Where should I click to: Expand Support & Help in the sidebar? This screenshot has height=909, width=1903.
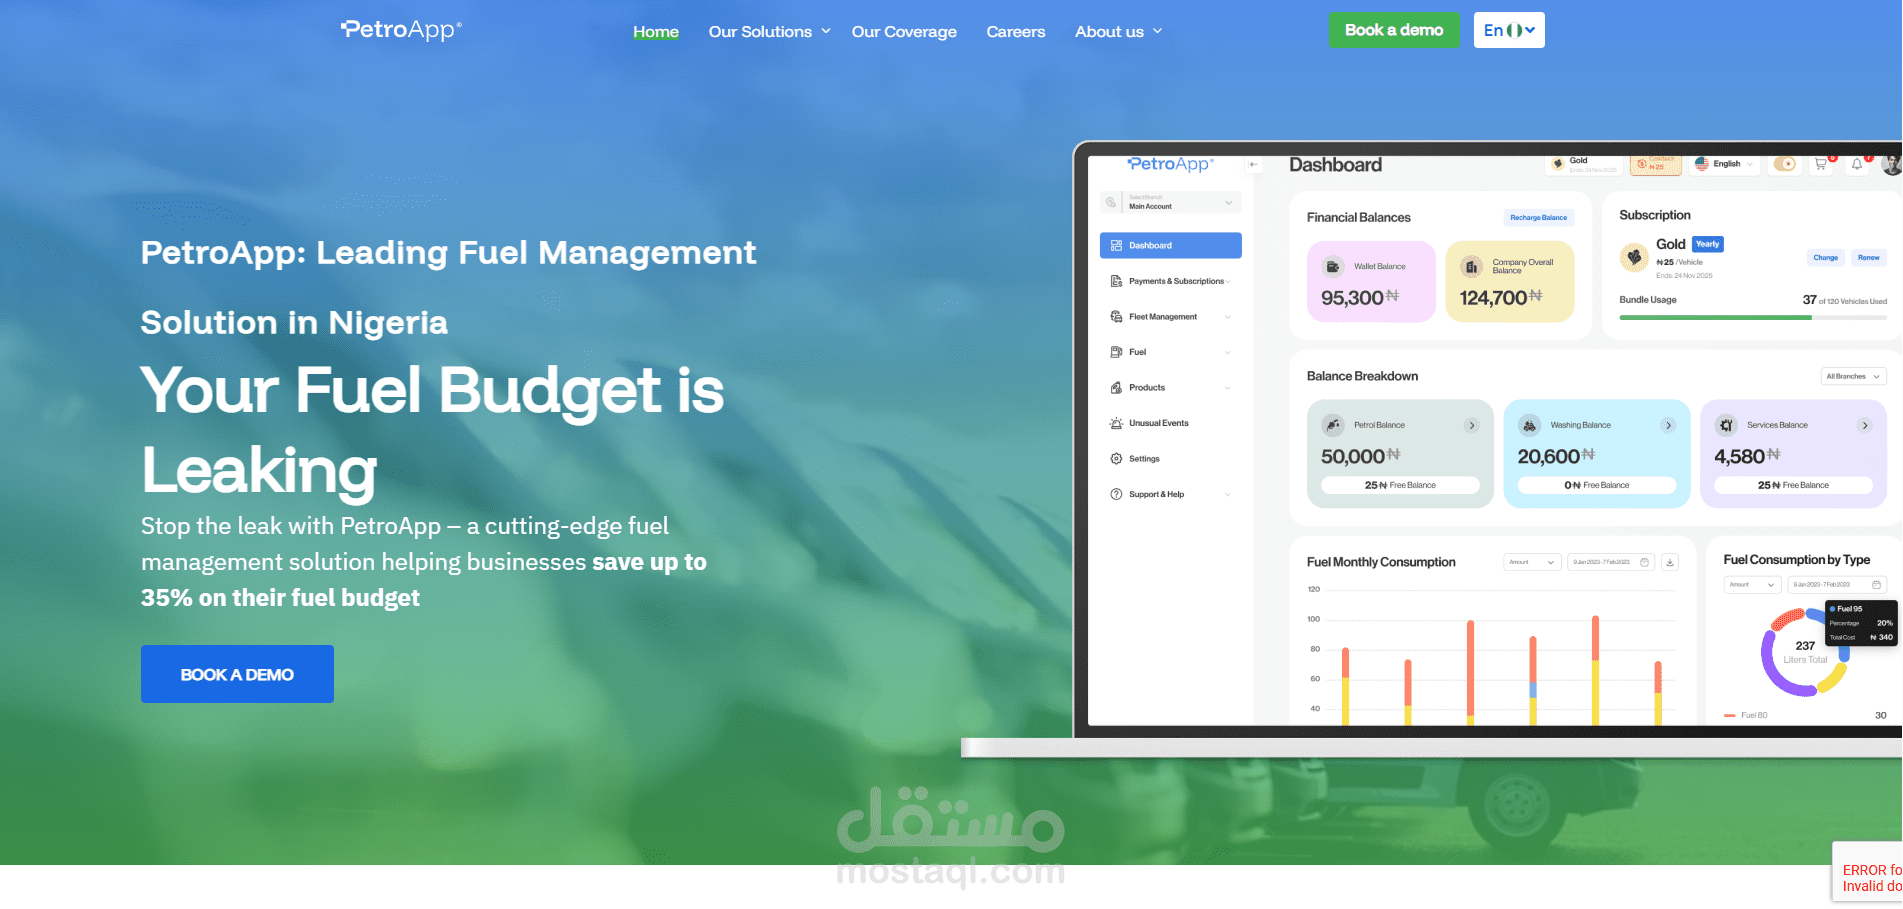click(1171, 494)
